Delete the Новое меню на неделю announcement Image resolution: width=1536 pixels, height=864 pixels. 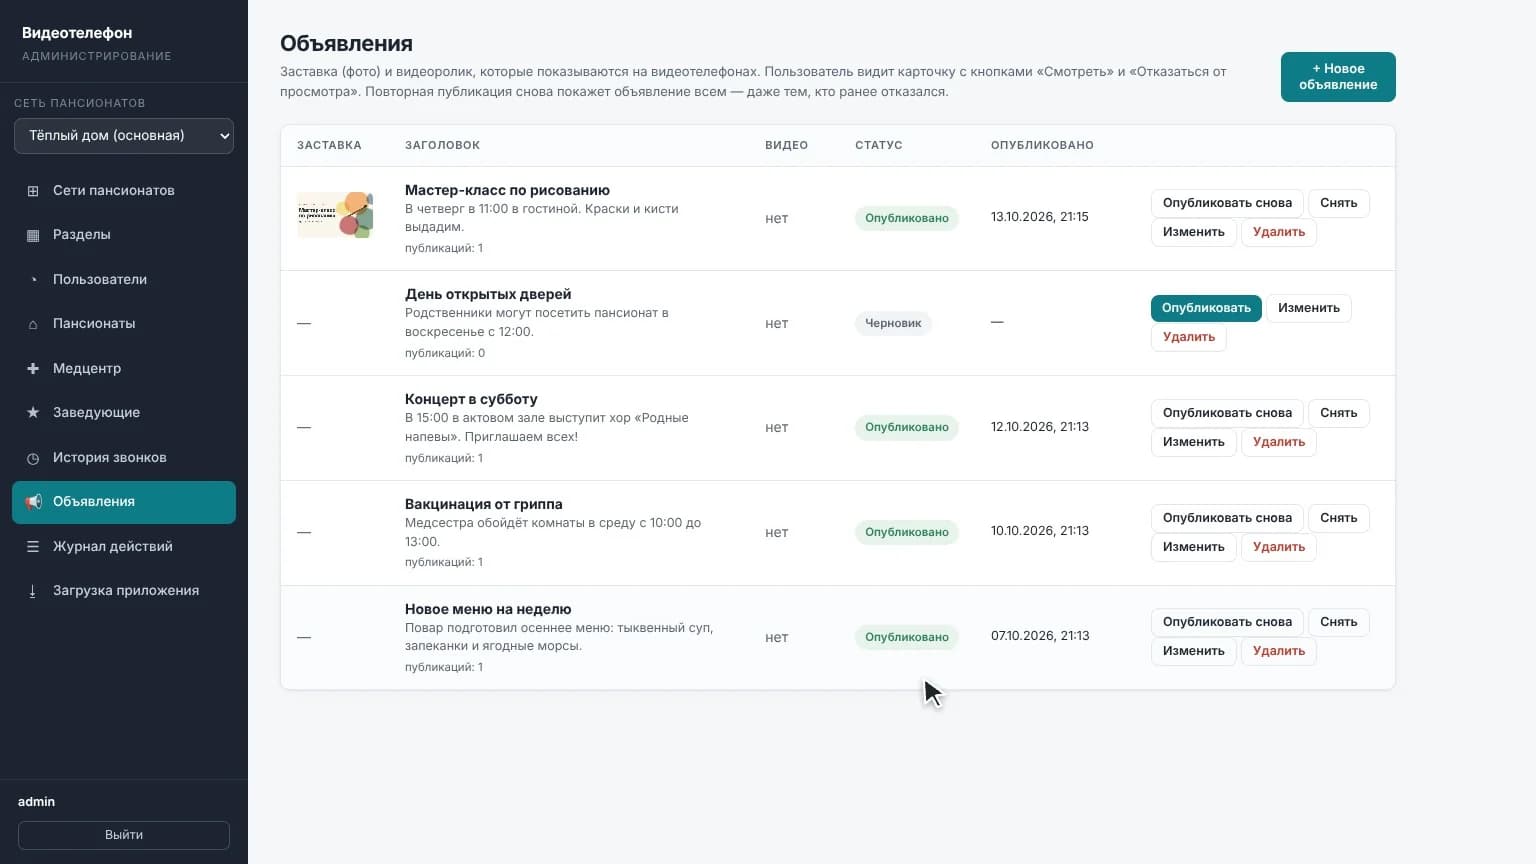(1278, 651)
